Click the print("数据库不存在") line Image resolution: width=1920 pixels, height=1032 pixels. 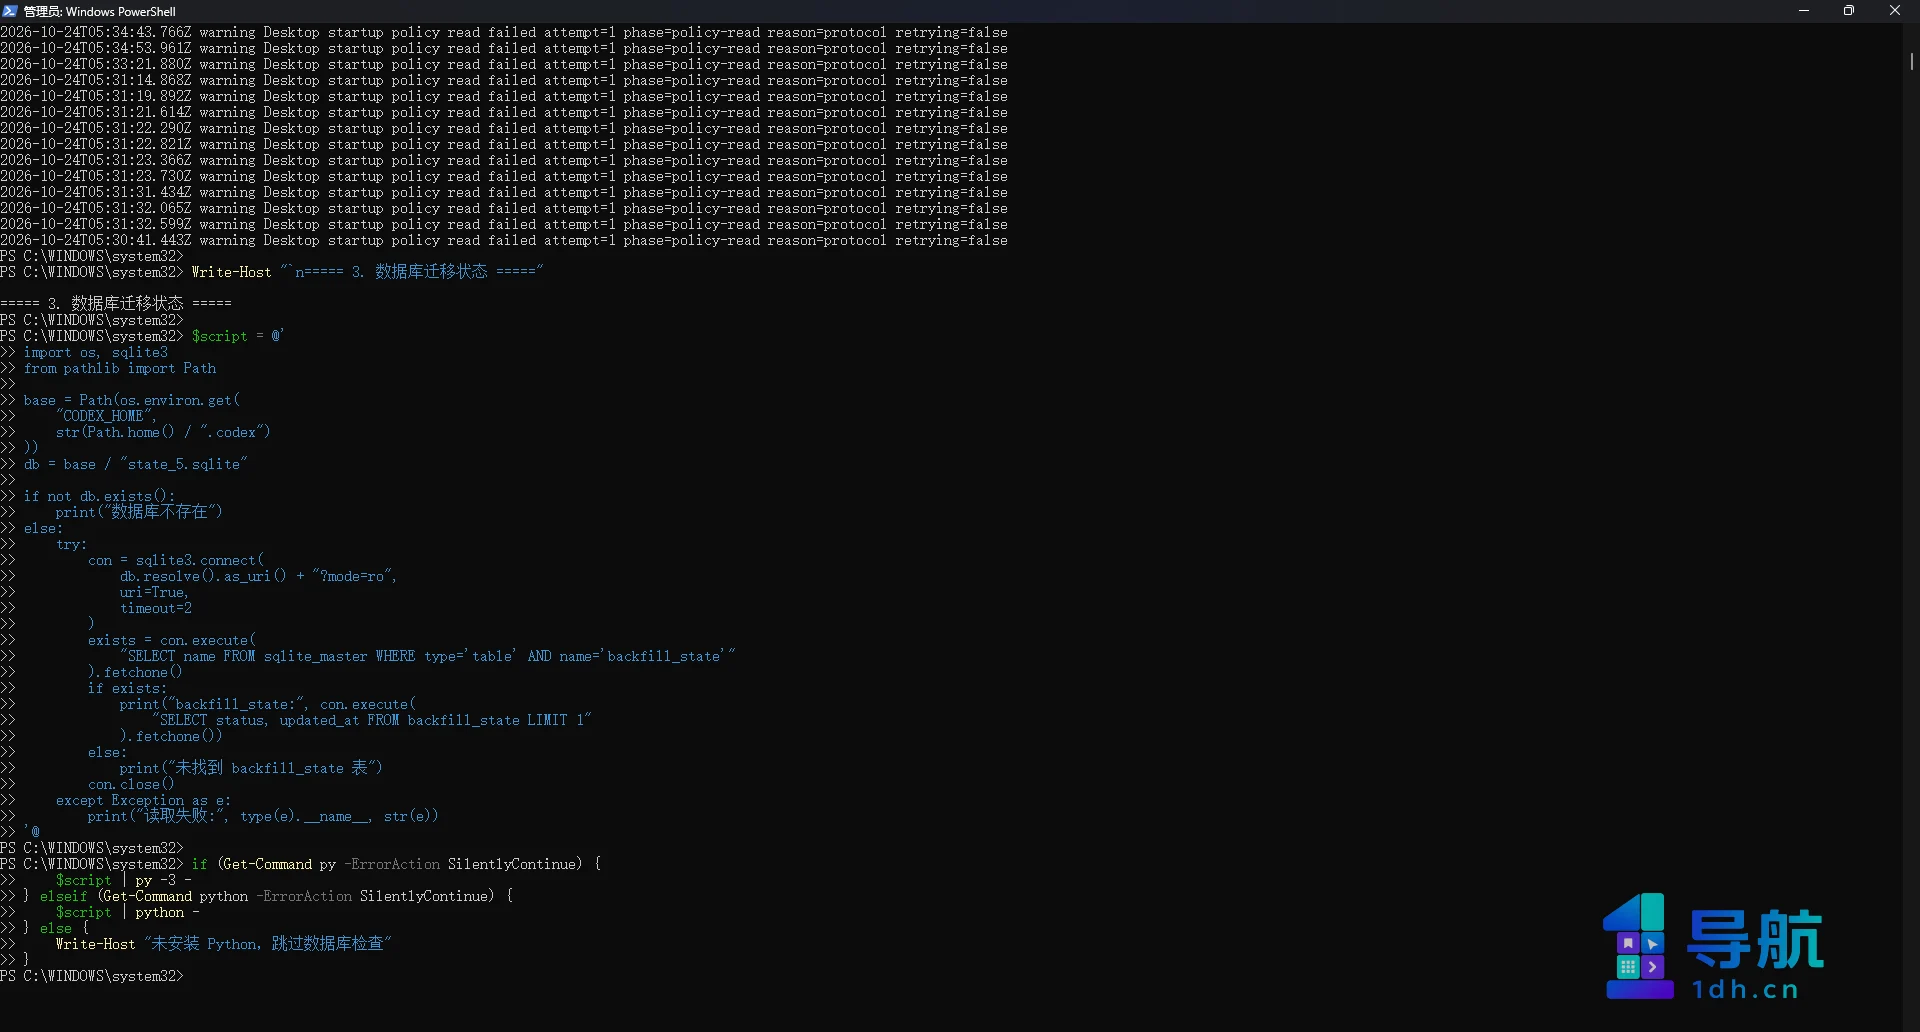pos(139,512)
